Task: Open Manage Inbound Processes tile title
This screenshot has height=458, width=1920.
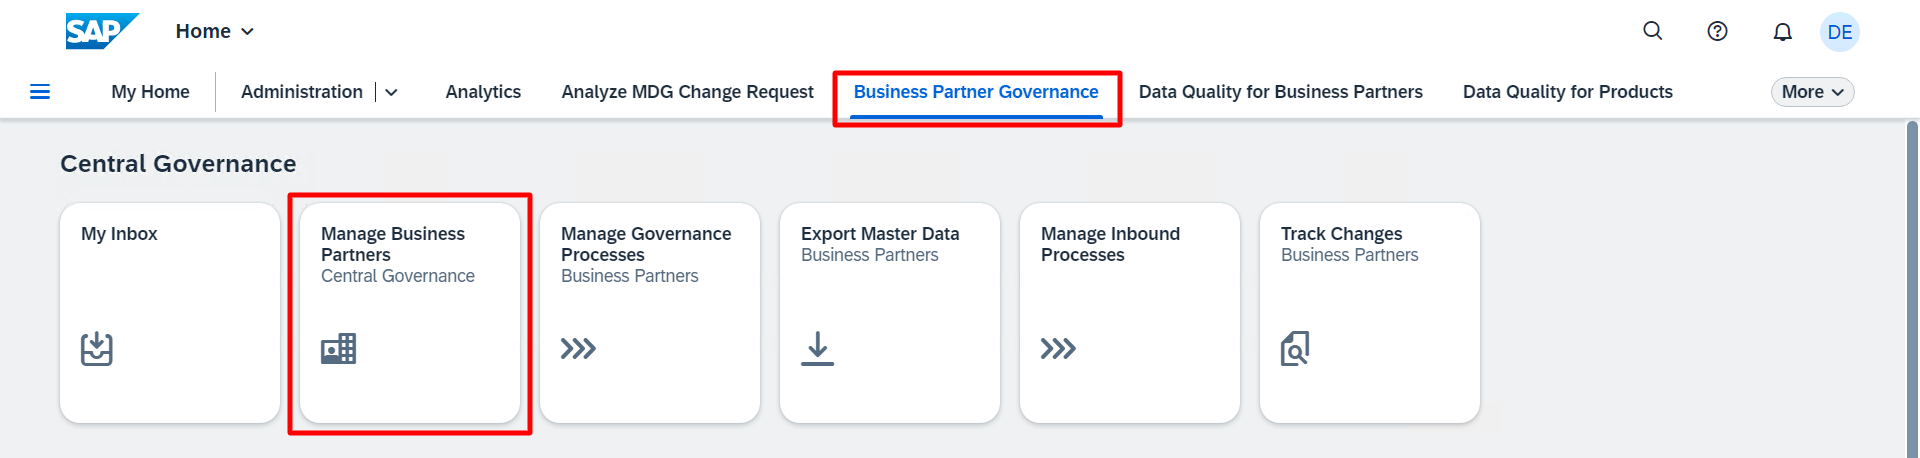Action: 1110,244
